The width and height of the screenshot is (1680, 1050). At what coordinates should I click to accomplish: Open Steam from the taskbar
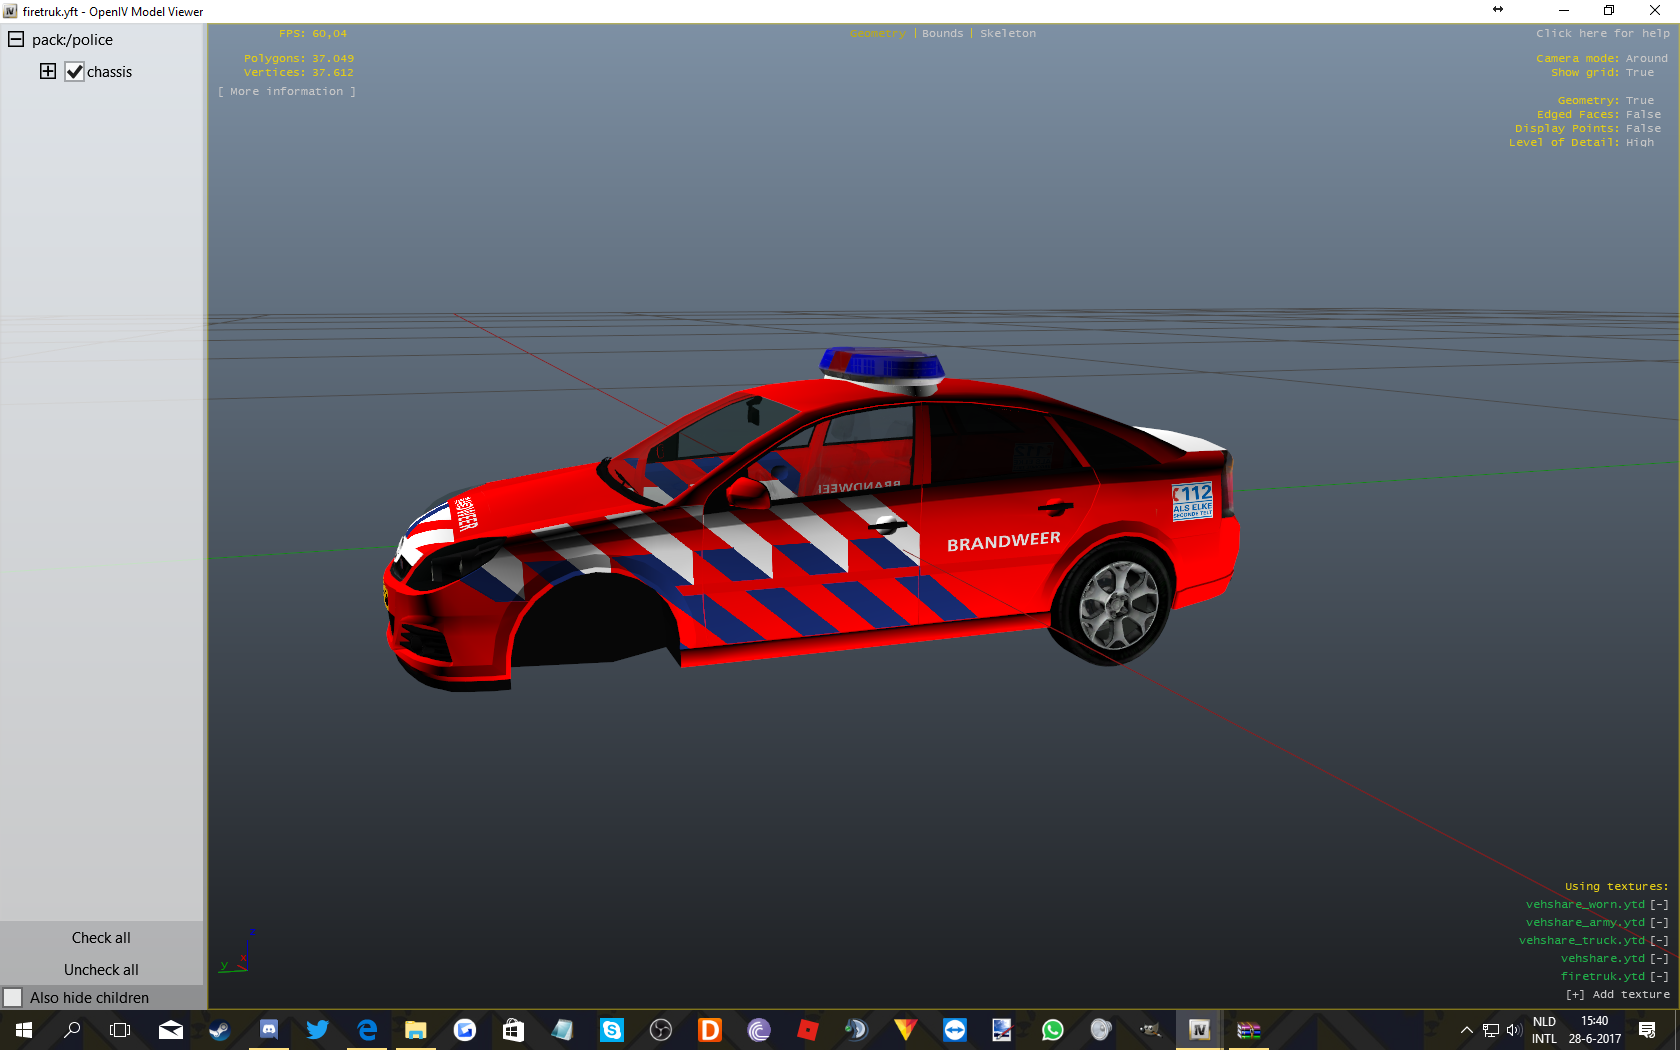[219, 1030]
